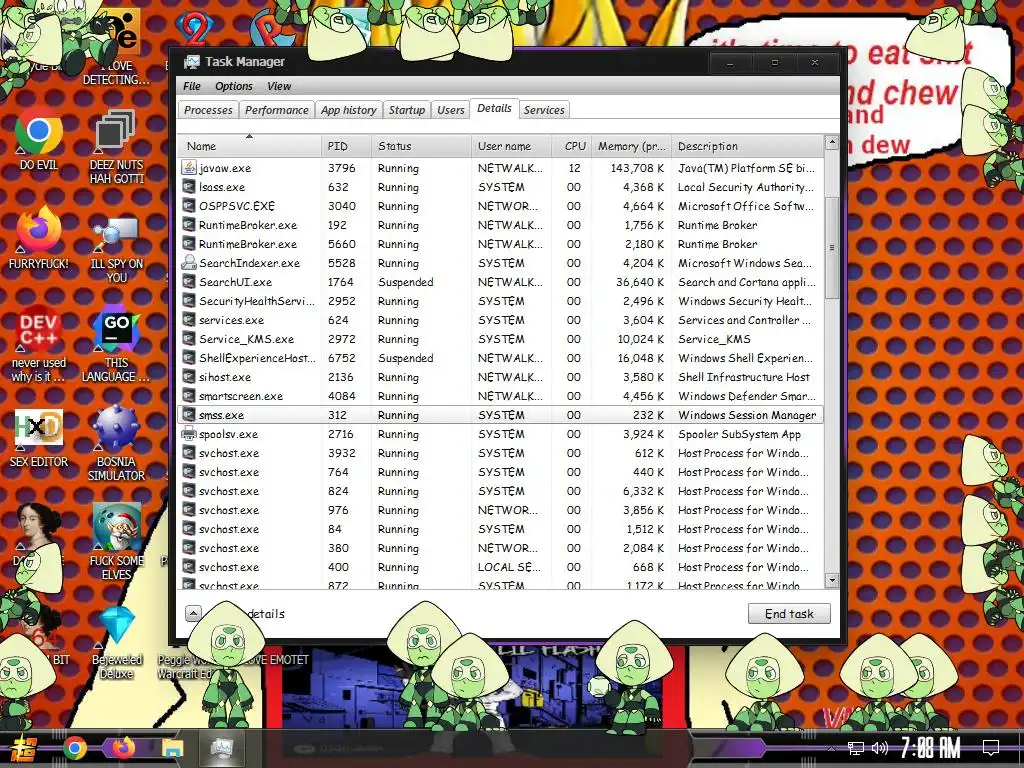The width and height of the screenshot is (1024, 768).
Task: Click the 143,708 K memory value
Action: click(637, 168)
